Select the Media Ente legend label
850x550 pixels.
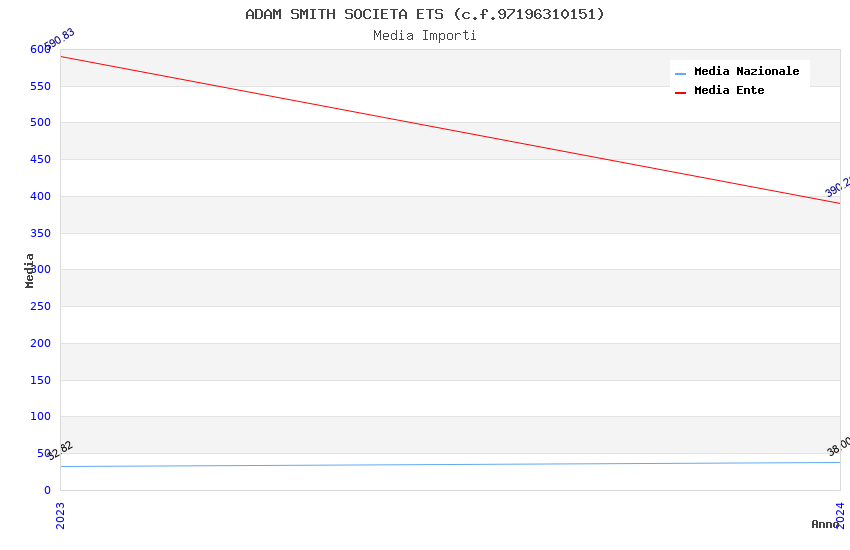[x=729, y=90]
